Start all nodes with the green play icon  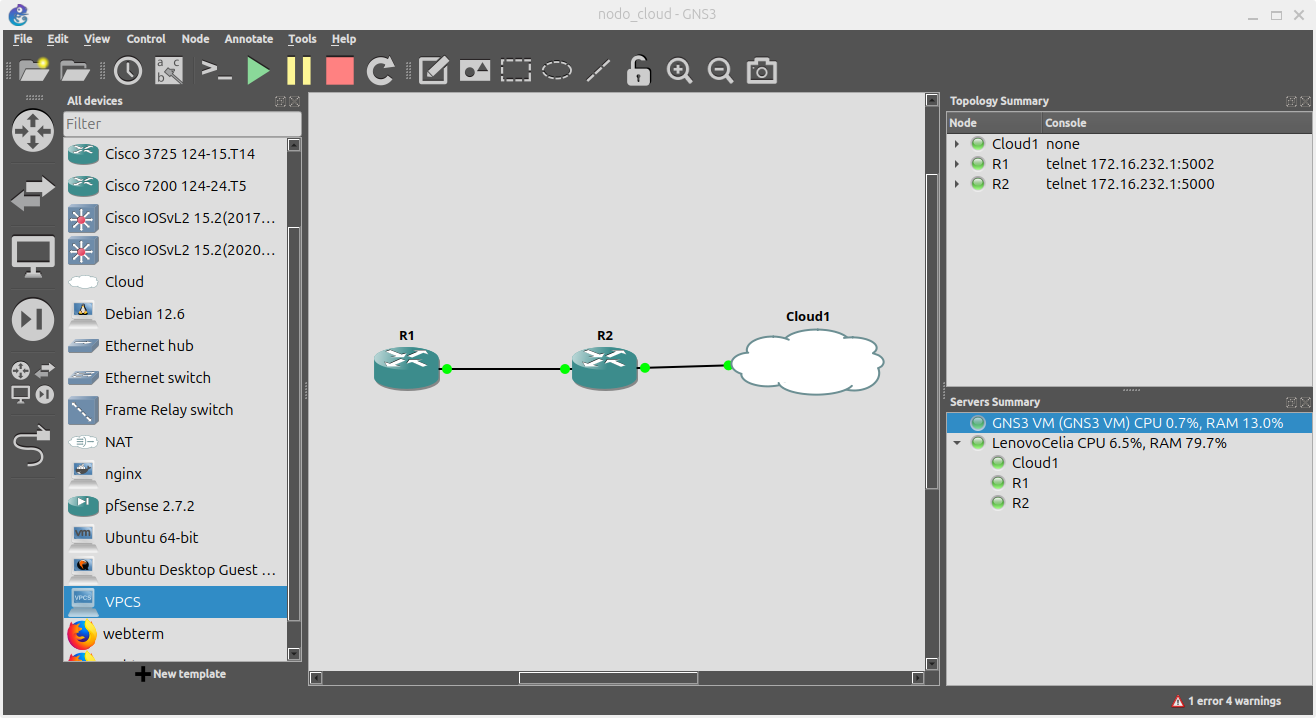(x=258, y=71)
